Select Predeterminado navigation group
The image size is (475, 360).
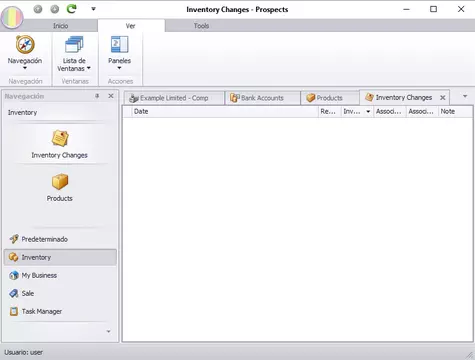(x=60, y=239)
